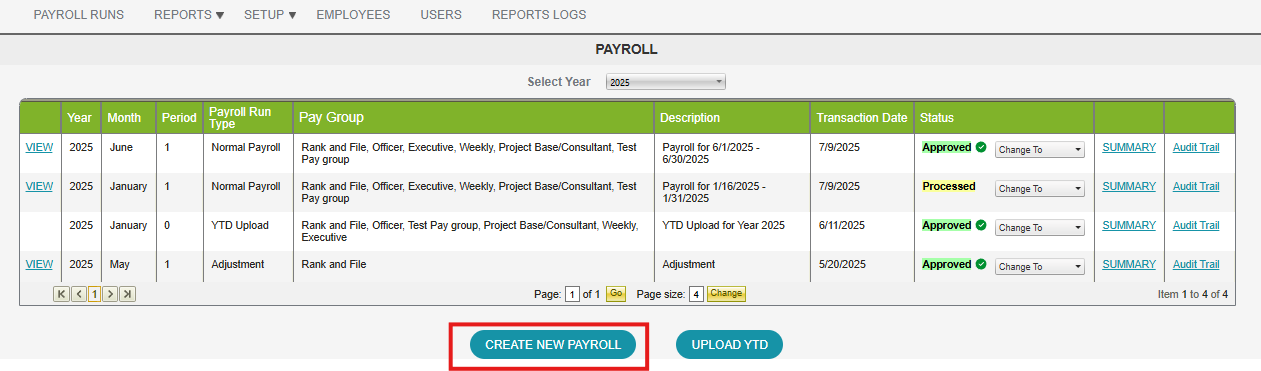
Task: Go to next page pager icon
Action: pos(110,294)
